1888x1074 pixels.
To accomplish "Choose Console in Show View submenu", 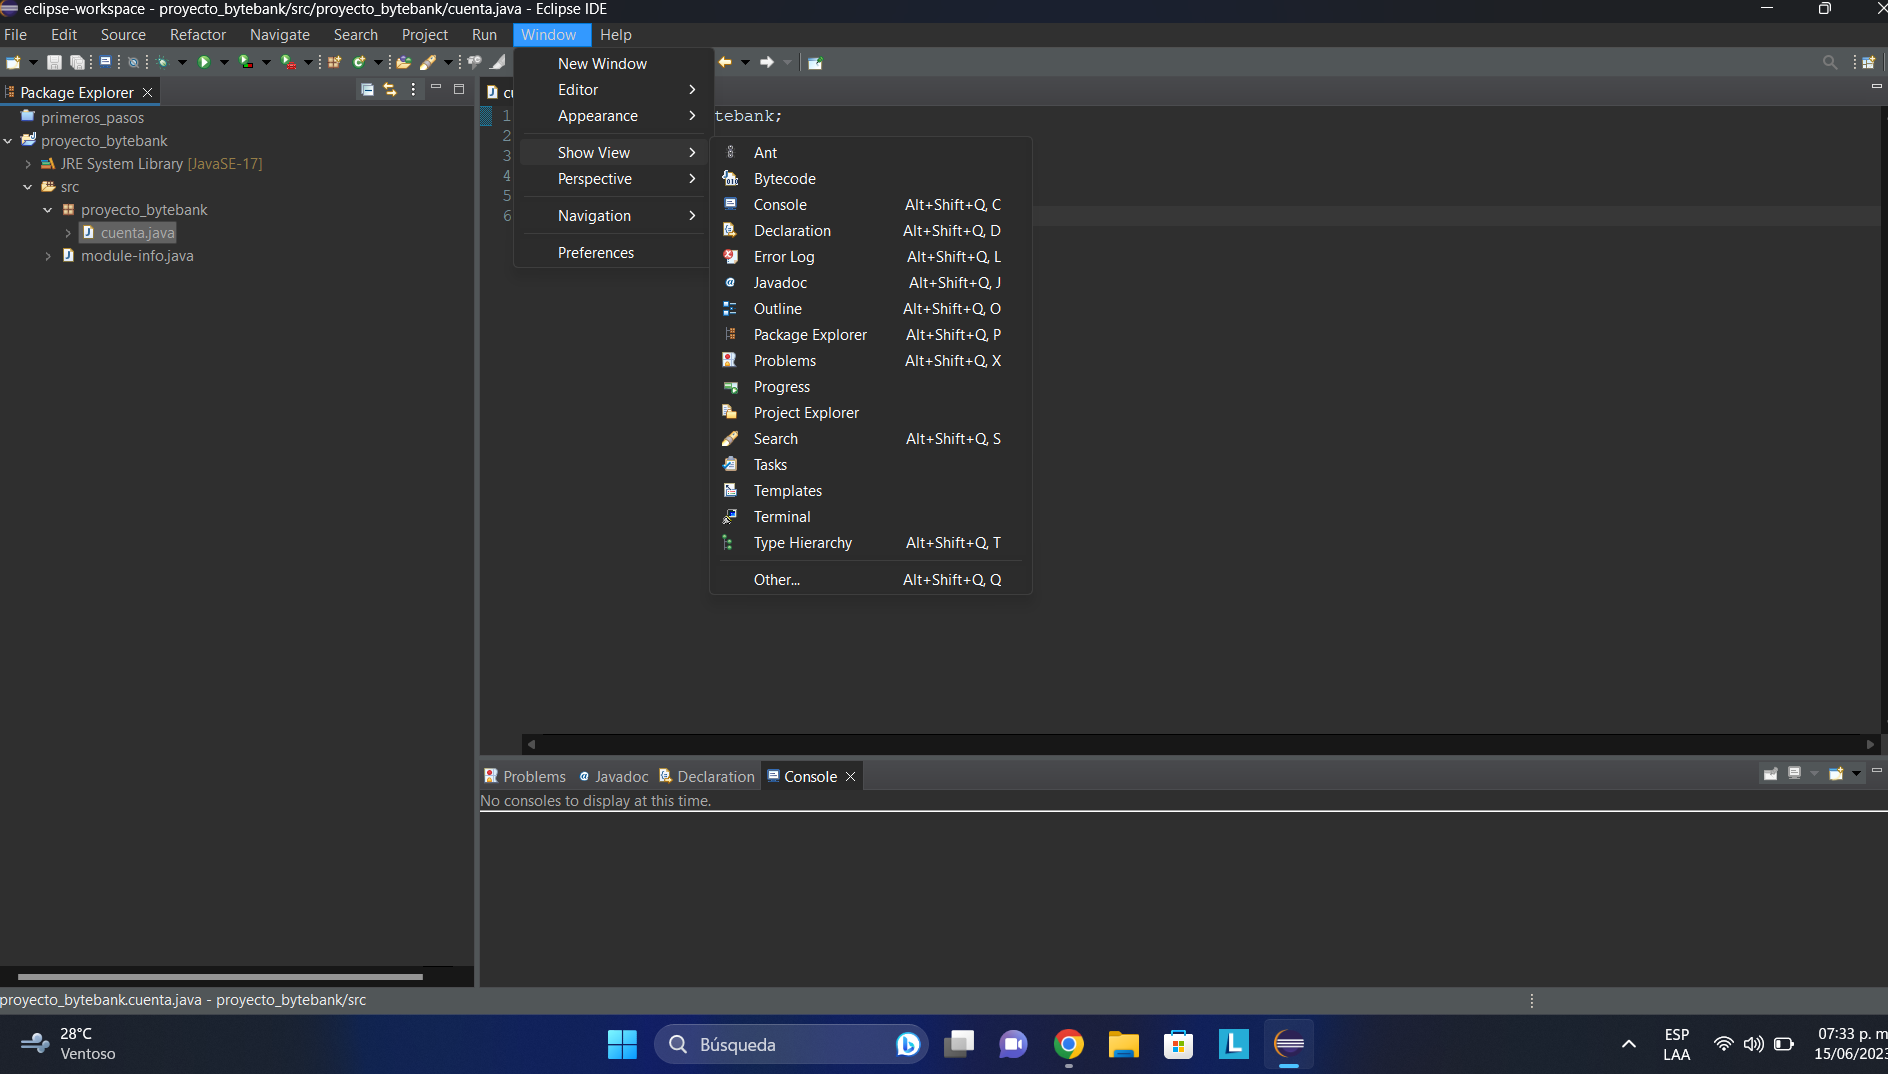I will click(x=870, y=205).
